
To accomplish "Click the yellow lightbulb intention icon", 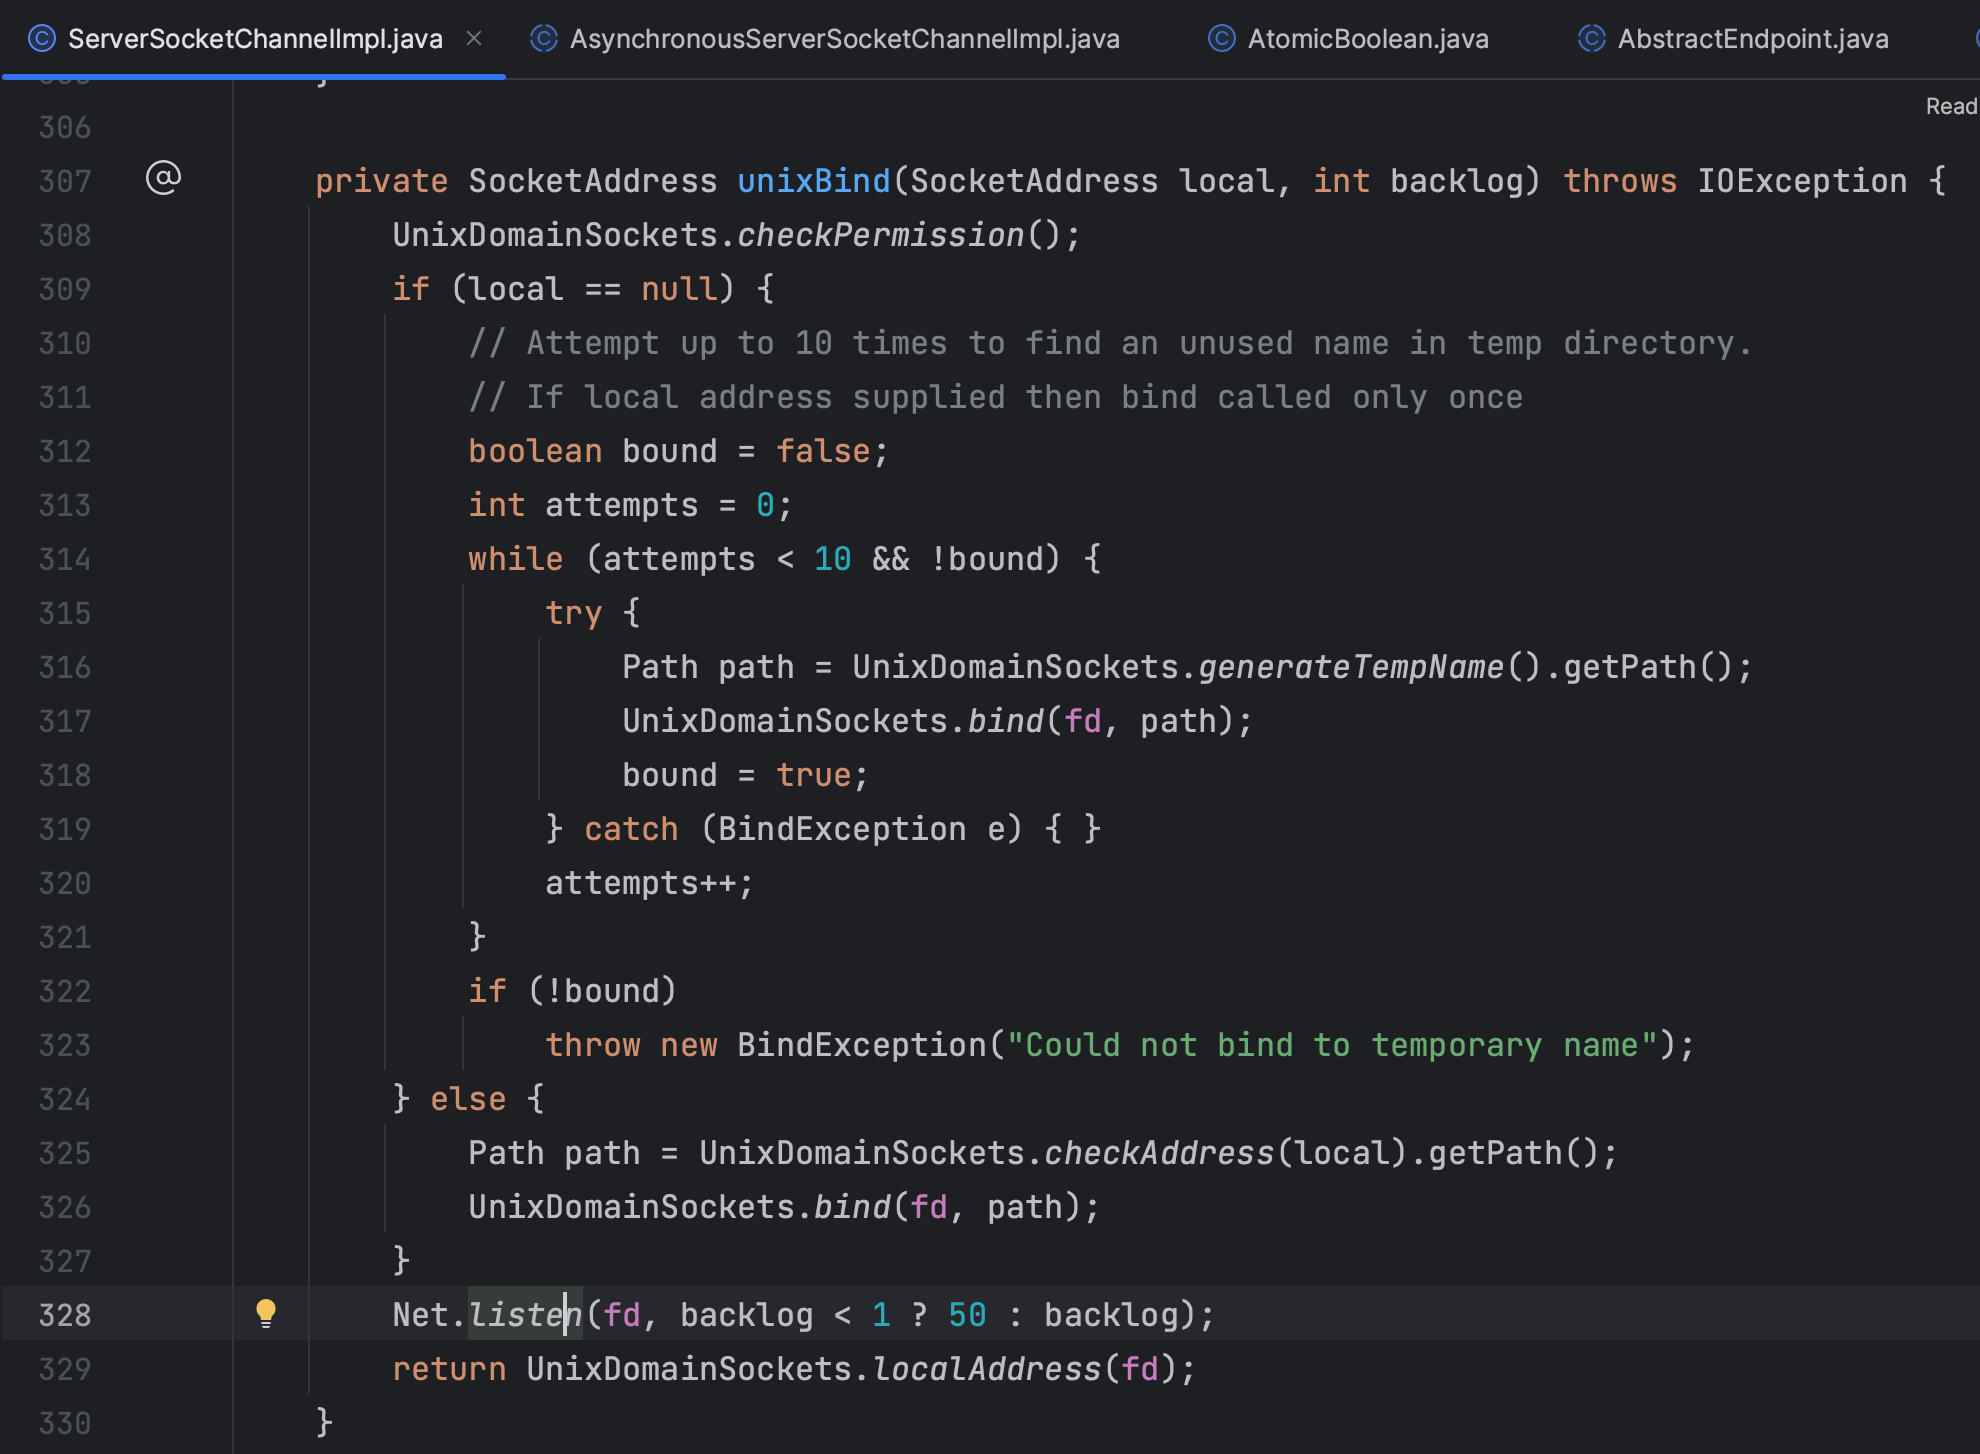I will point(265,1313).
